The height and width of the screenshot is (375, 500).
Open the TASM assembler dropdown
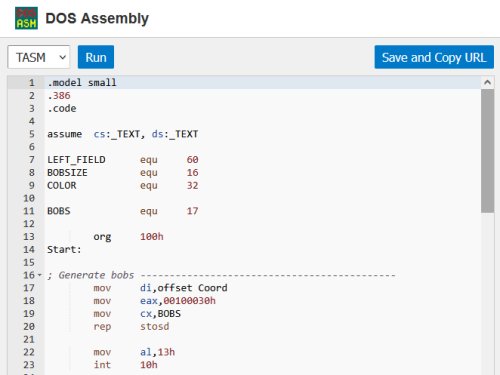click(x=39, y=57)
